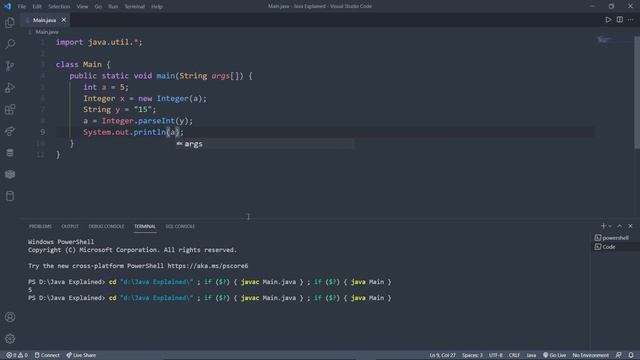
Task: Open notifications bell in status bar
Action: (631, 355)
